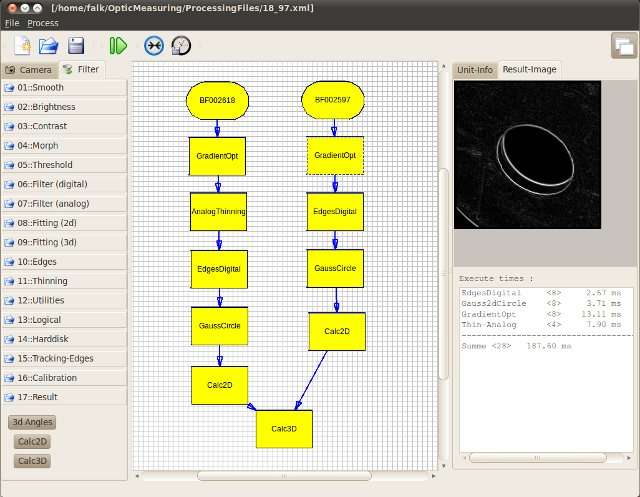Select the Calc3D node in the graph
Image resolution: width=640 pixels, height=497 pixels.
(284, 429)
